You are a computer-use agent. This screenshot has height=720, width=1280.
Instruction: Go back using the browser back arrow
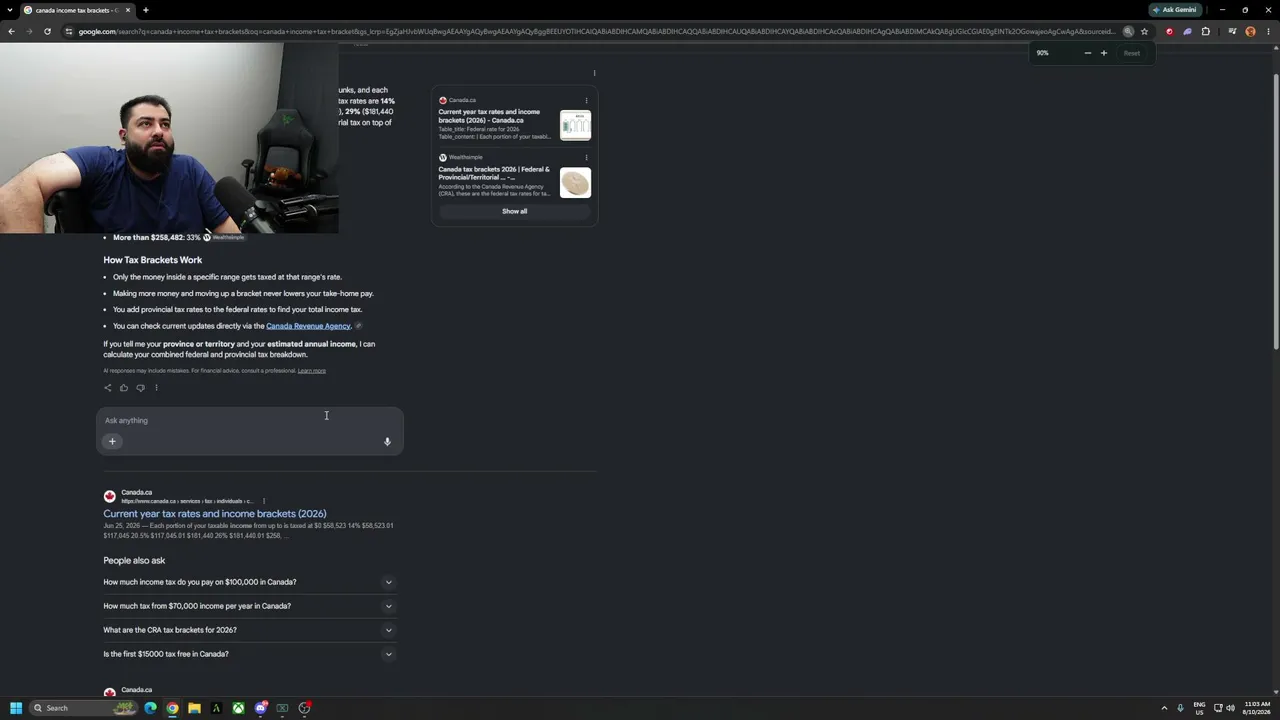[11, 31]
